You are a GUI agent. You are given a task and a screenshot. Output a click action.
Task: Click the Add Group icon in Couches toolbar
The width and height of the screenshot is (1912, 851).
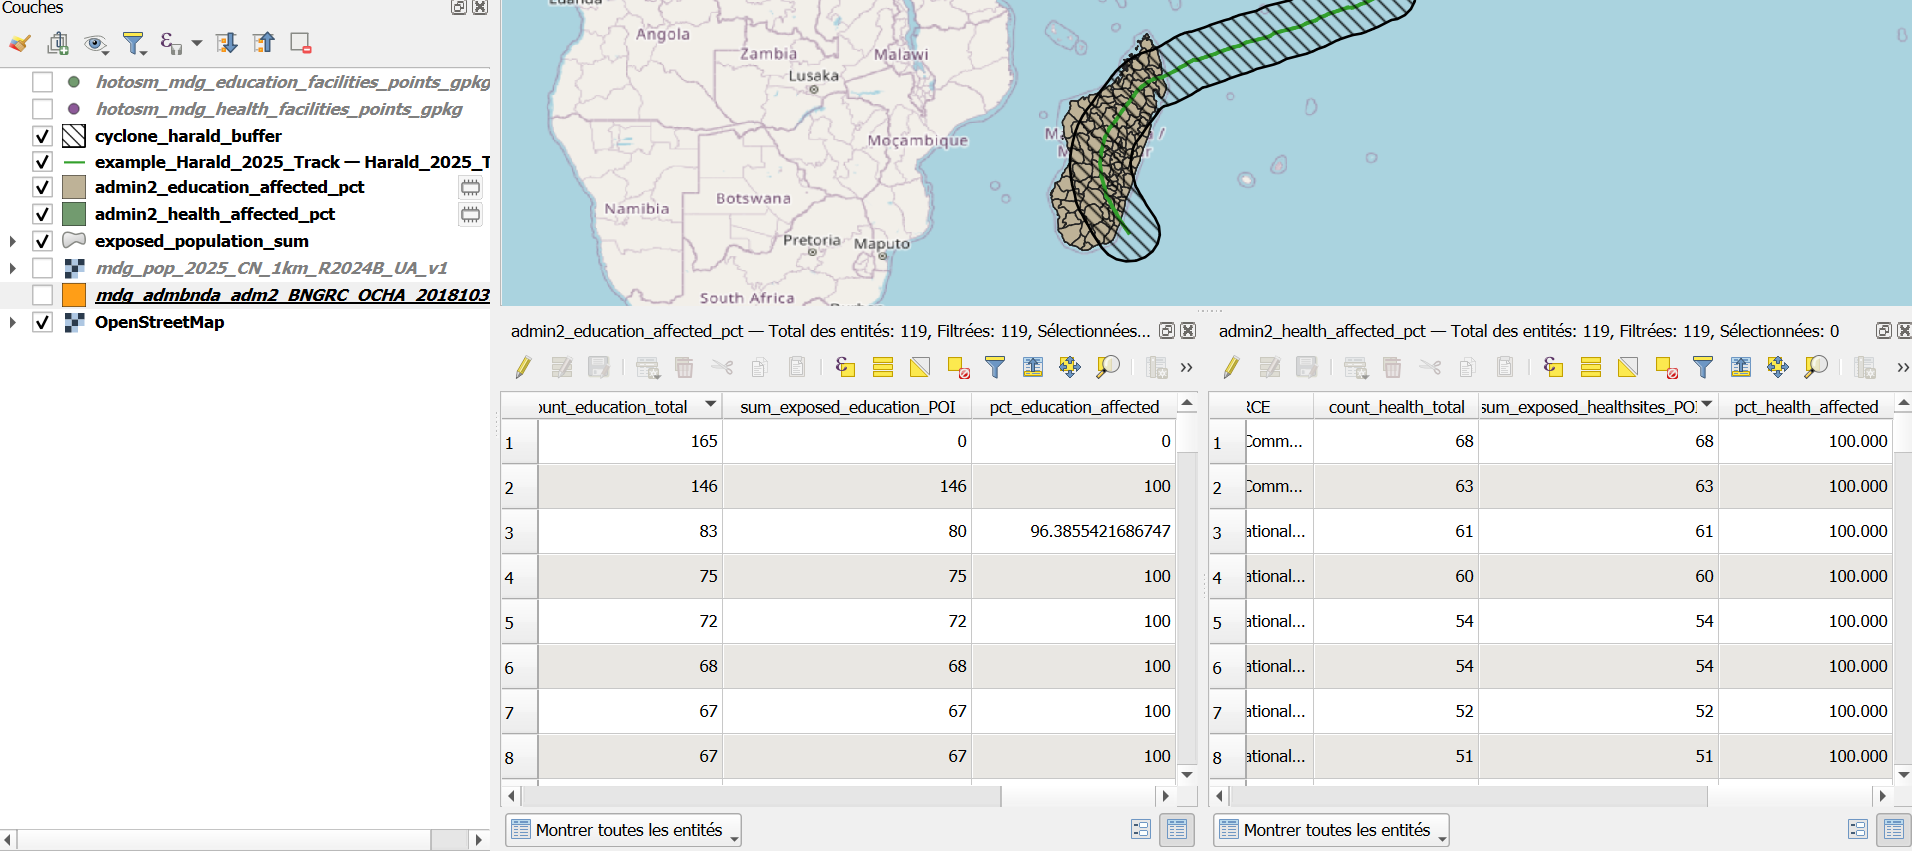(x=58, y=43)
